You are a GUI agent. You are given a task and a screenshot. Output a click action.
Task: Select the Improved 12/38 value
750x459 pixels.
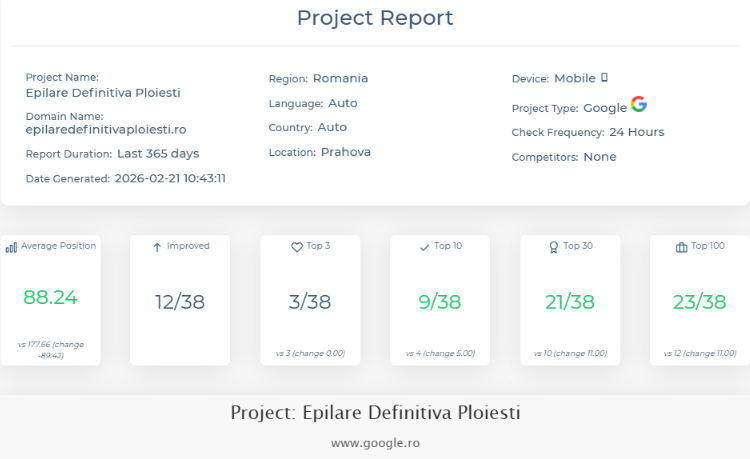[x=180, y=302]
